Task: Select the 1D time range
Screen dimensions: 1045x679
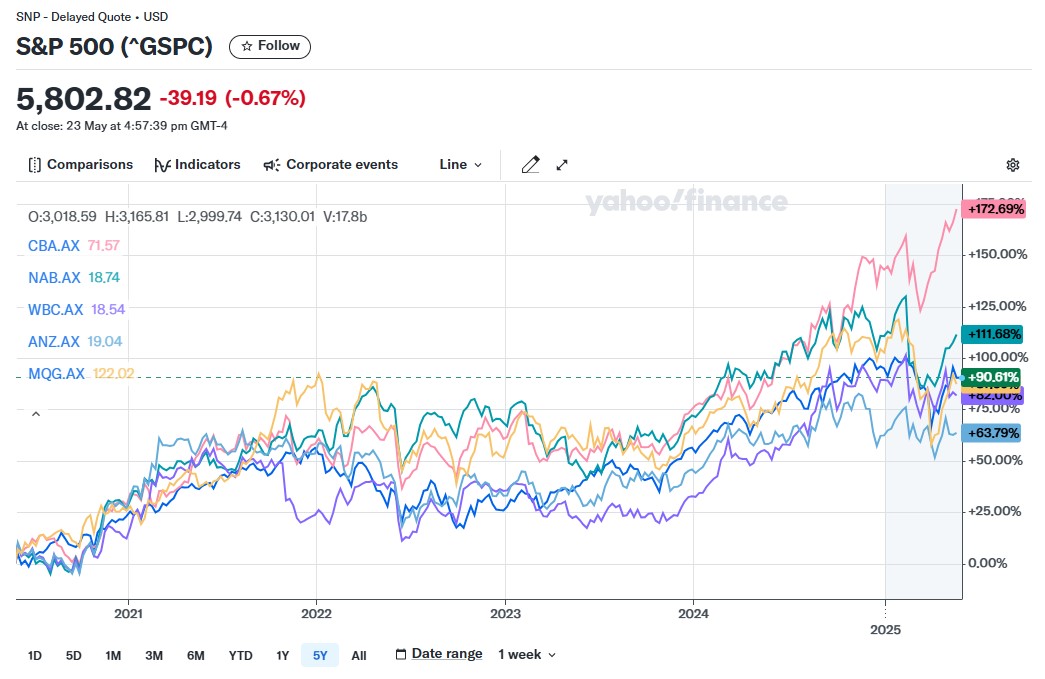Action: [x=35, y=656]
